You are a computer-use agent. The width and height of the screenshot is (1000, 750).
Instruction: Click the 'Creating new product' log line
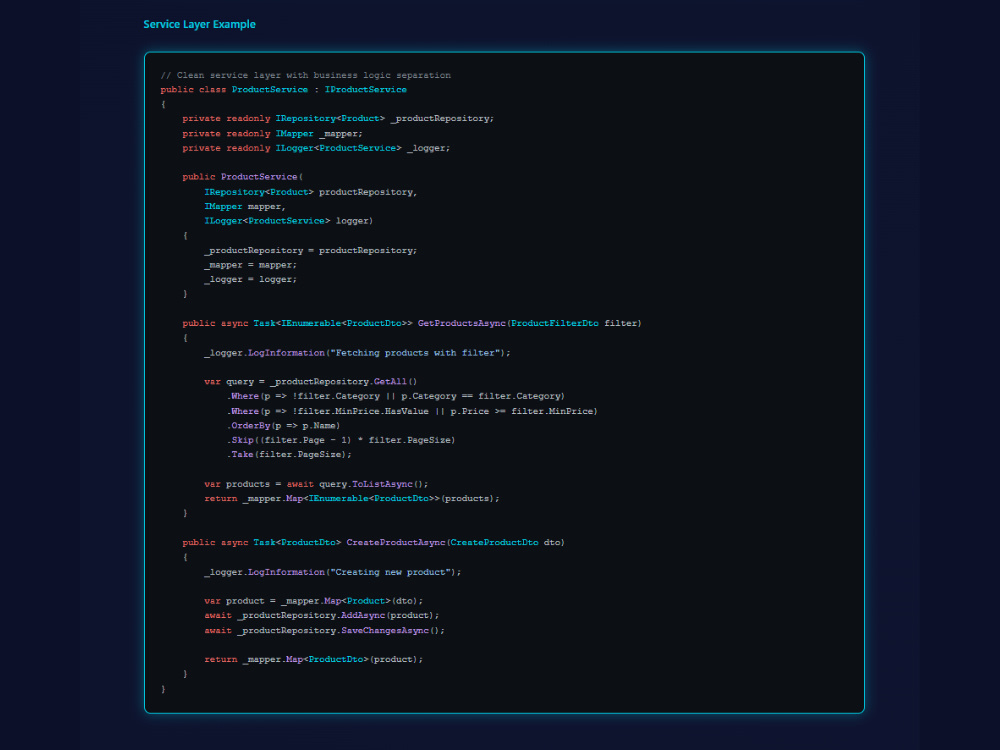pyautogui.click(x=332, y=572)
